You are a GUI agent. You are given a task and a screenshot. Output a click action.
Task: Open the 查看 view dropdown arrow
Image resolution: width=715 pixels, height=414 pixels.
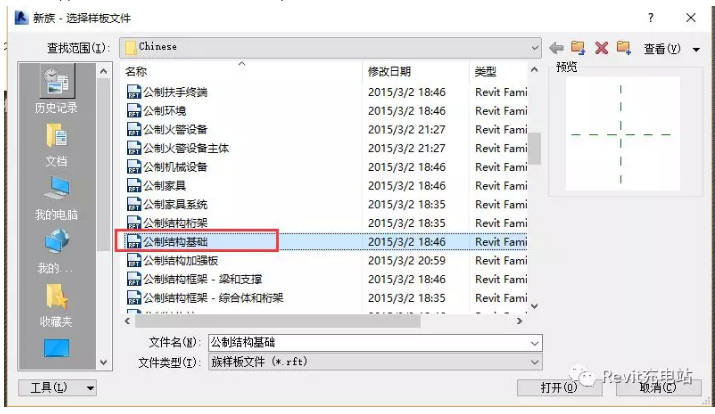click(x=696, y=49)
